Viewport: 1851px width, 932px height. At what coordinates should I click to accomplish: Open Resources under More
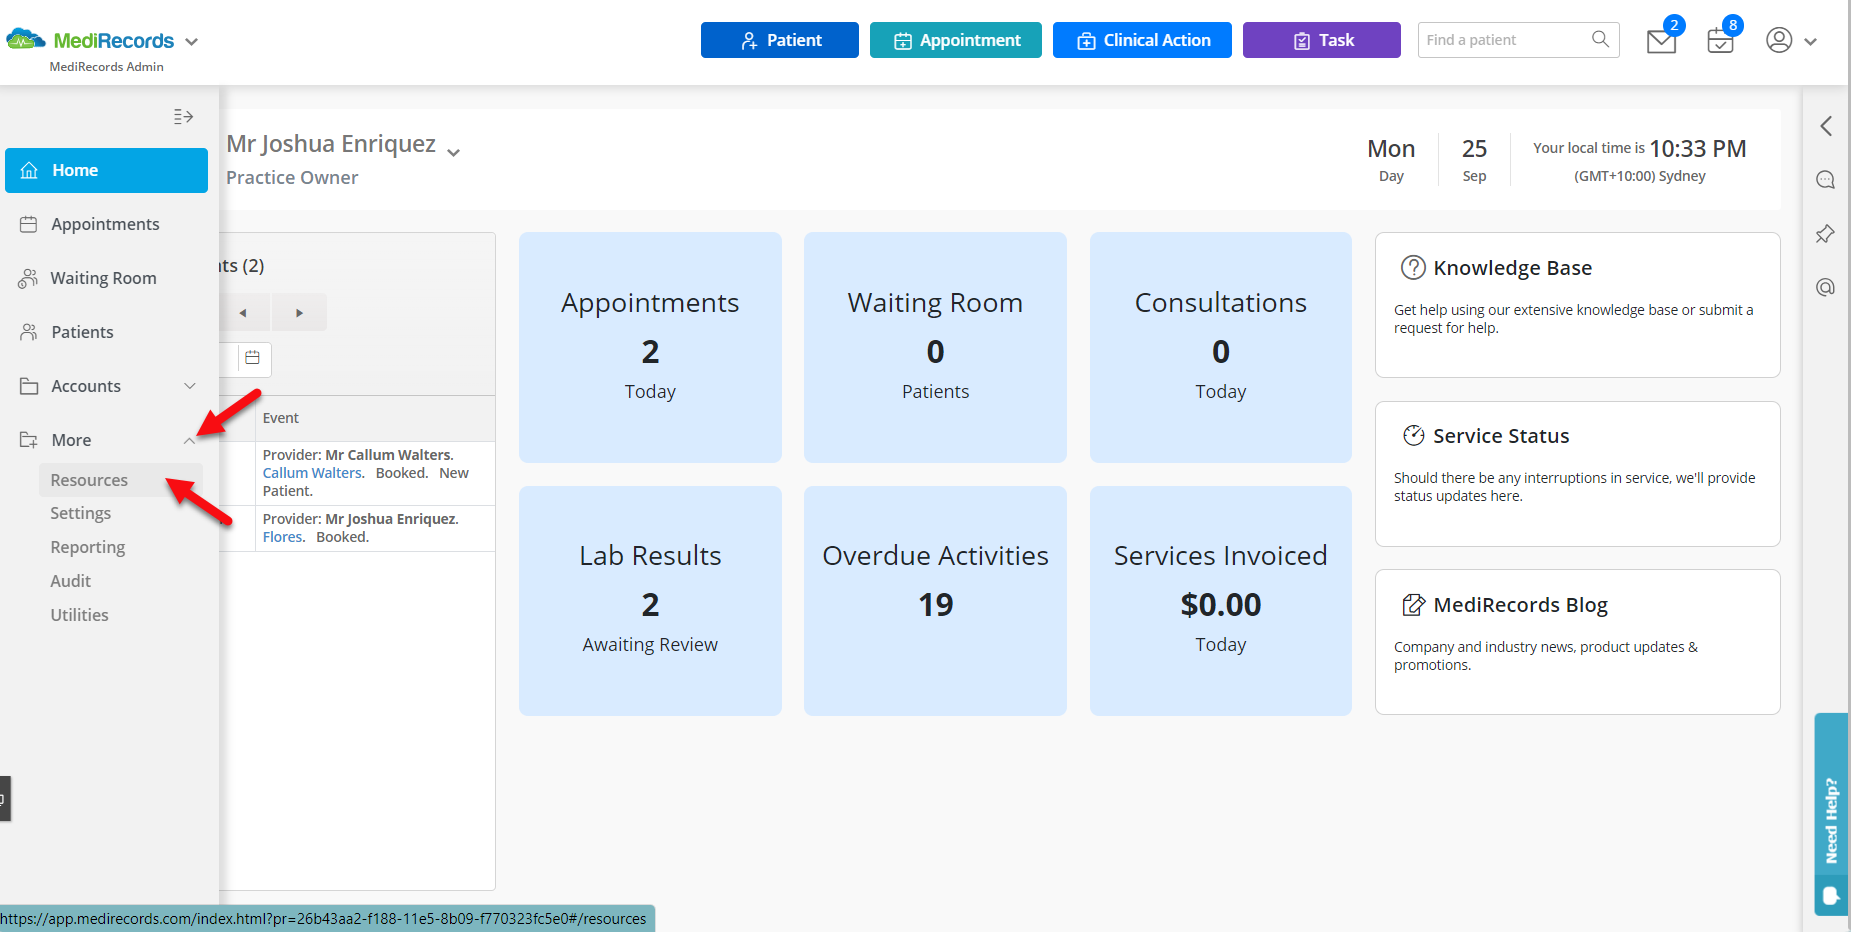click(x=120, y=480)
